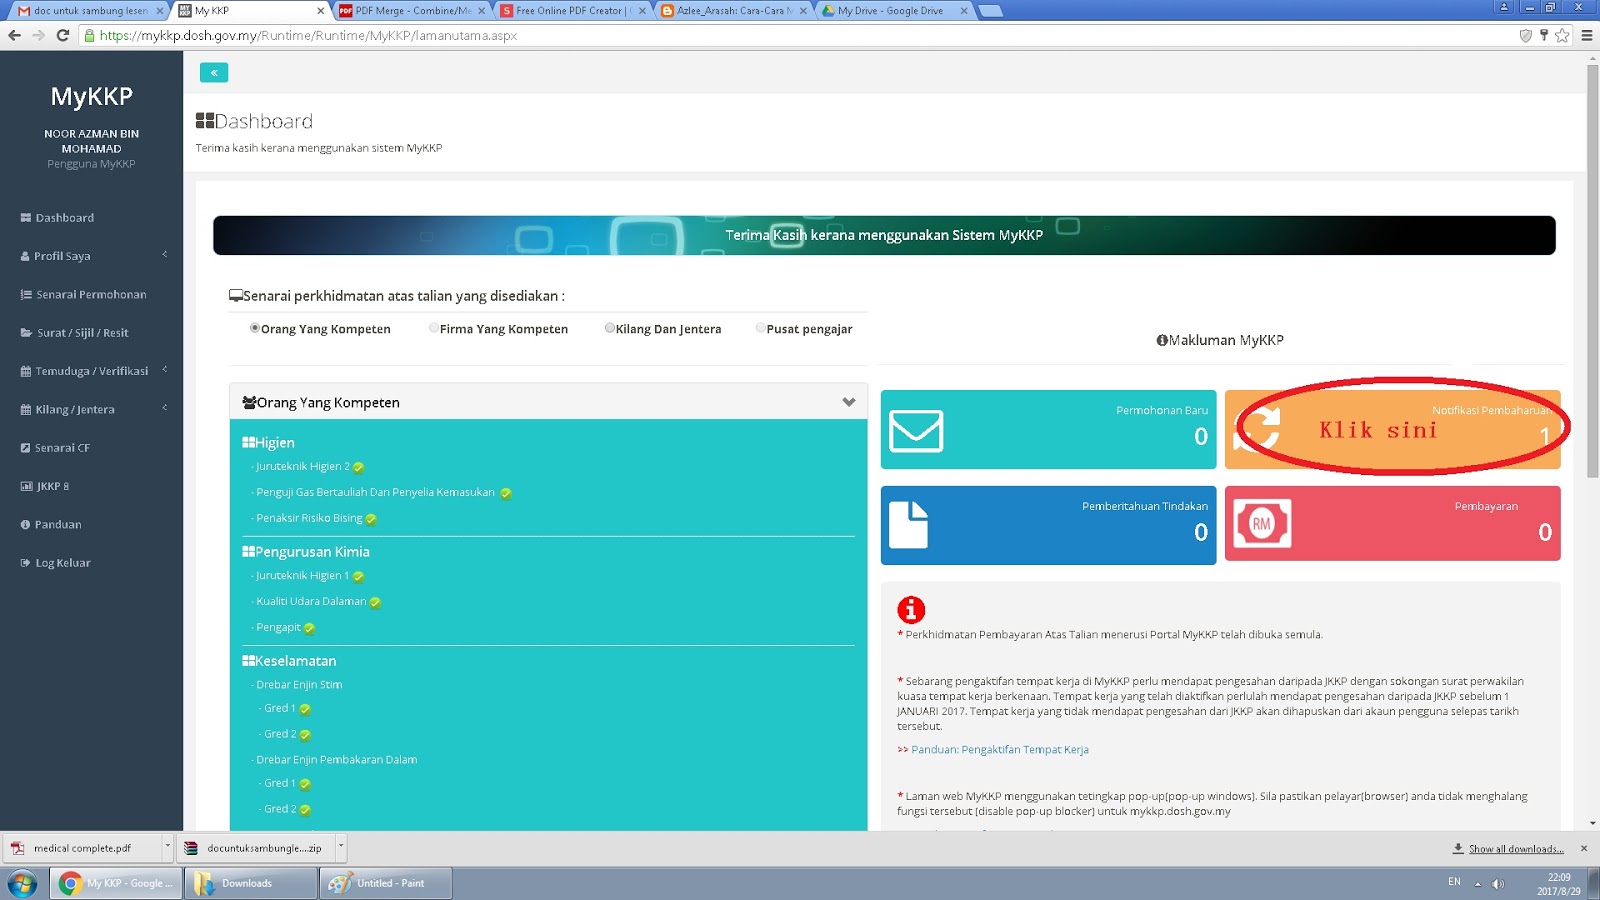Click green check beside Kualiti Udara Dalaman
Viewport: 1600px width, 900px height.
pyautogui.click(x=375, y=602)
